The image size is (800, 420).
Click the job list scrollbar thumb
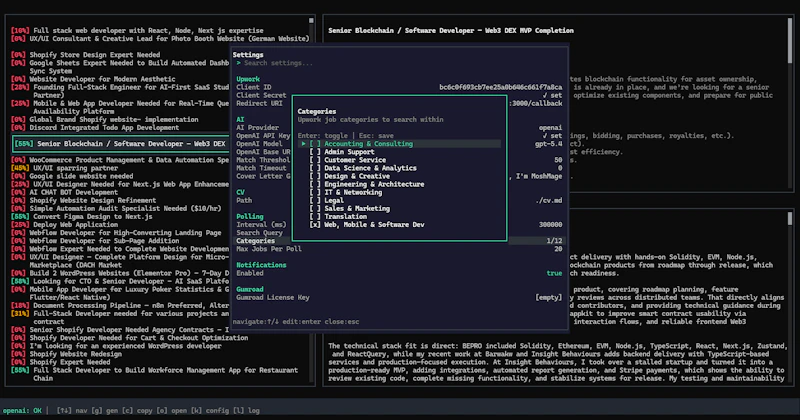(x=311, y=21)
